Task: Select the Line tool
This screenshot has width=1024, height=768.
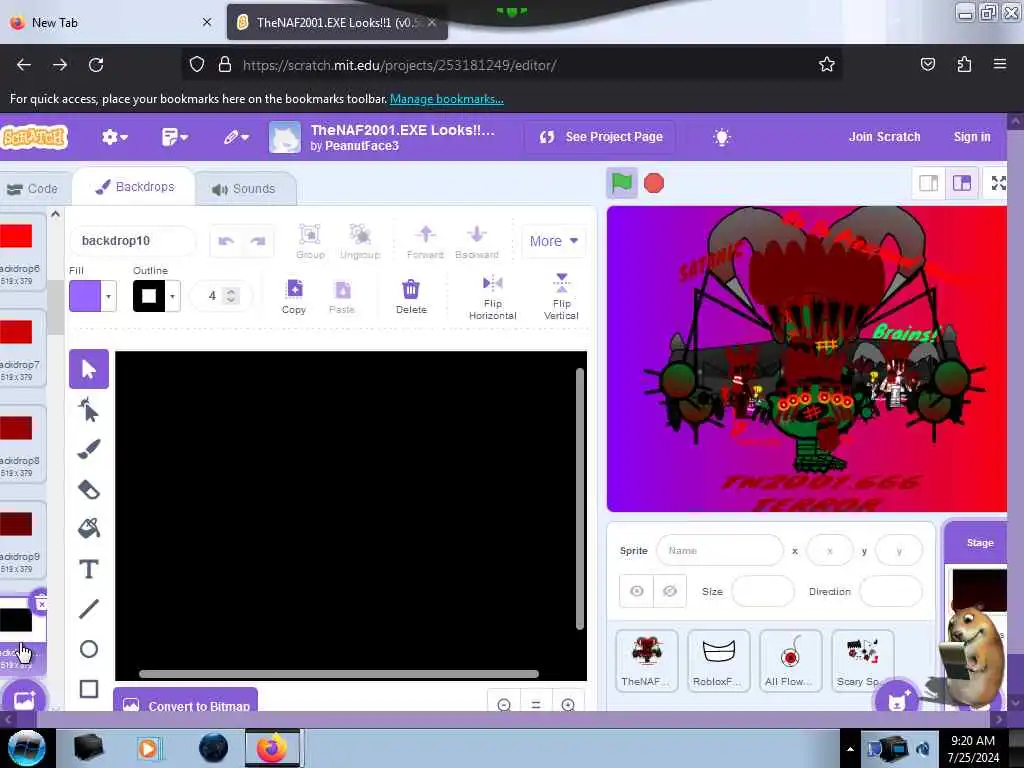Action: coord(89,609)
